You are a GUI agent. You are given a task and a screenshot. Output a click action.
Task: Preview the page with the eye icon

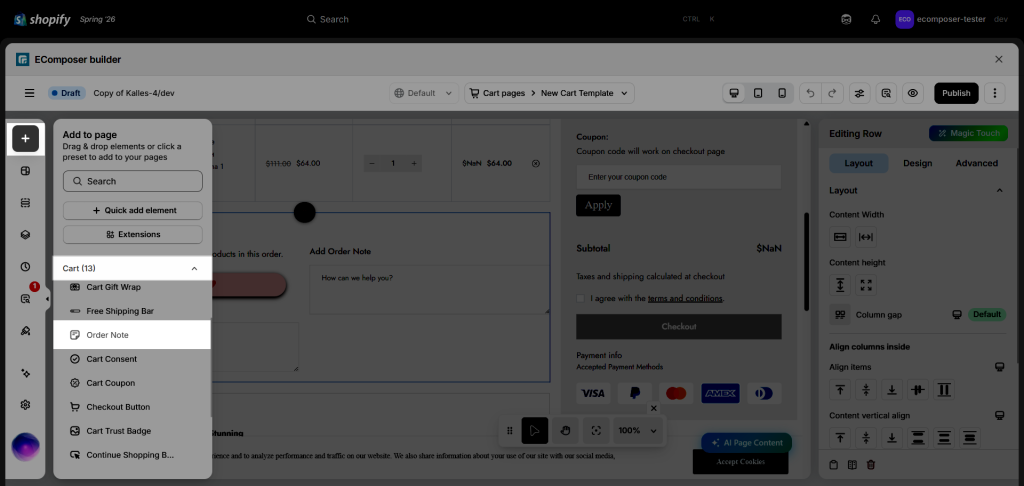[913, 93]
